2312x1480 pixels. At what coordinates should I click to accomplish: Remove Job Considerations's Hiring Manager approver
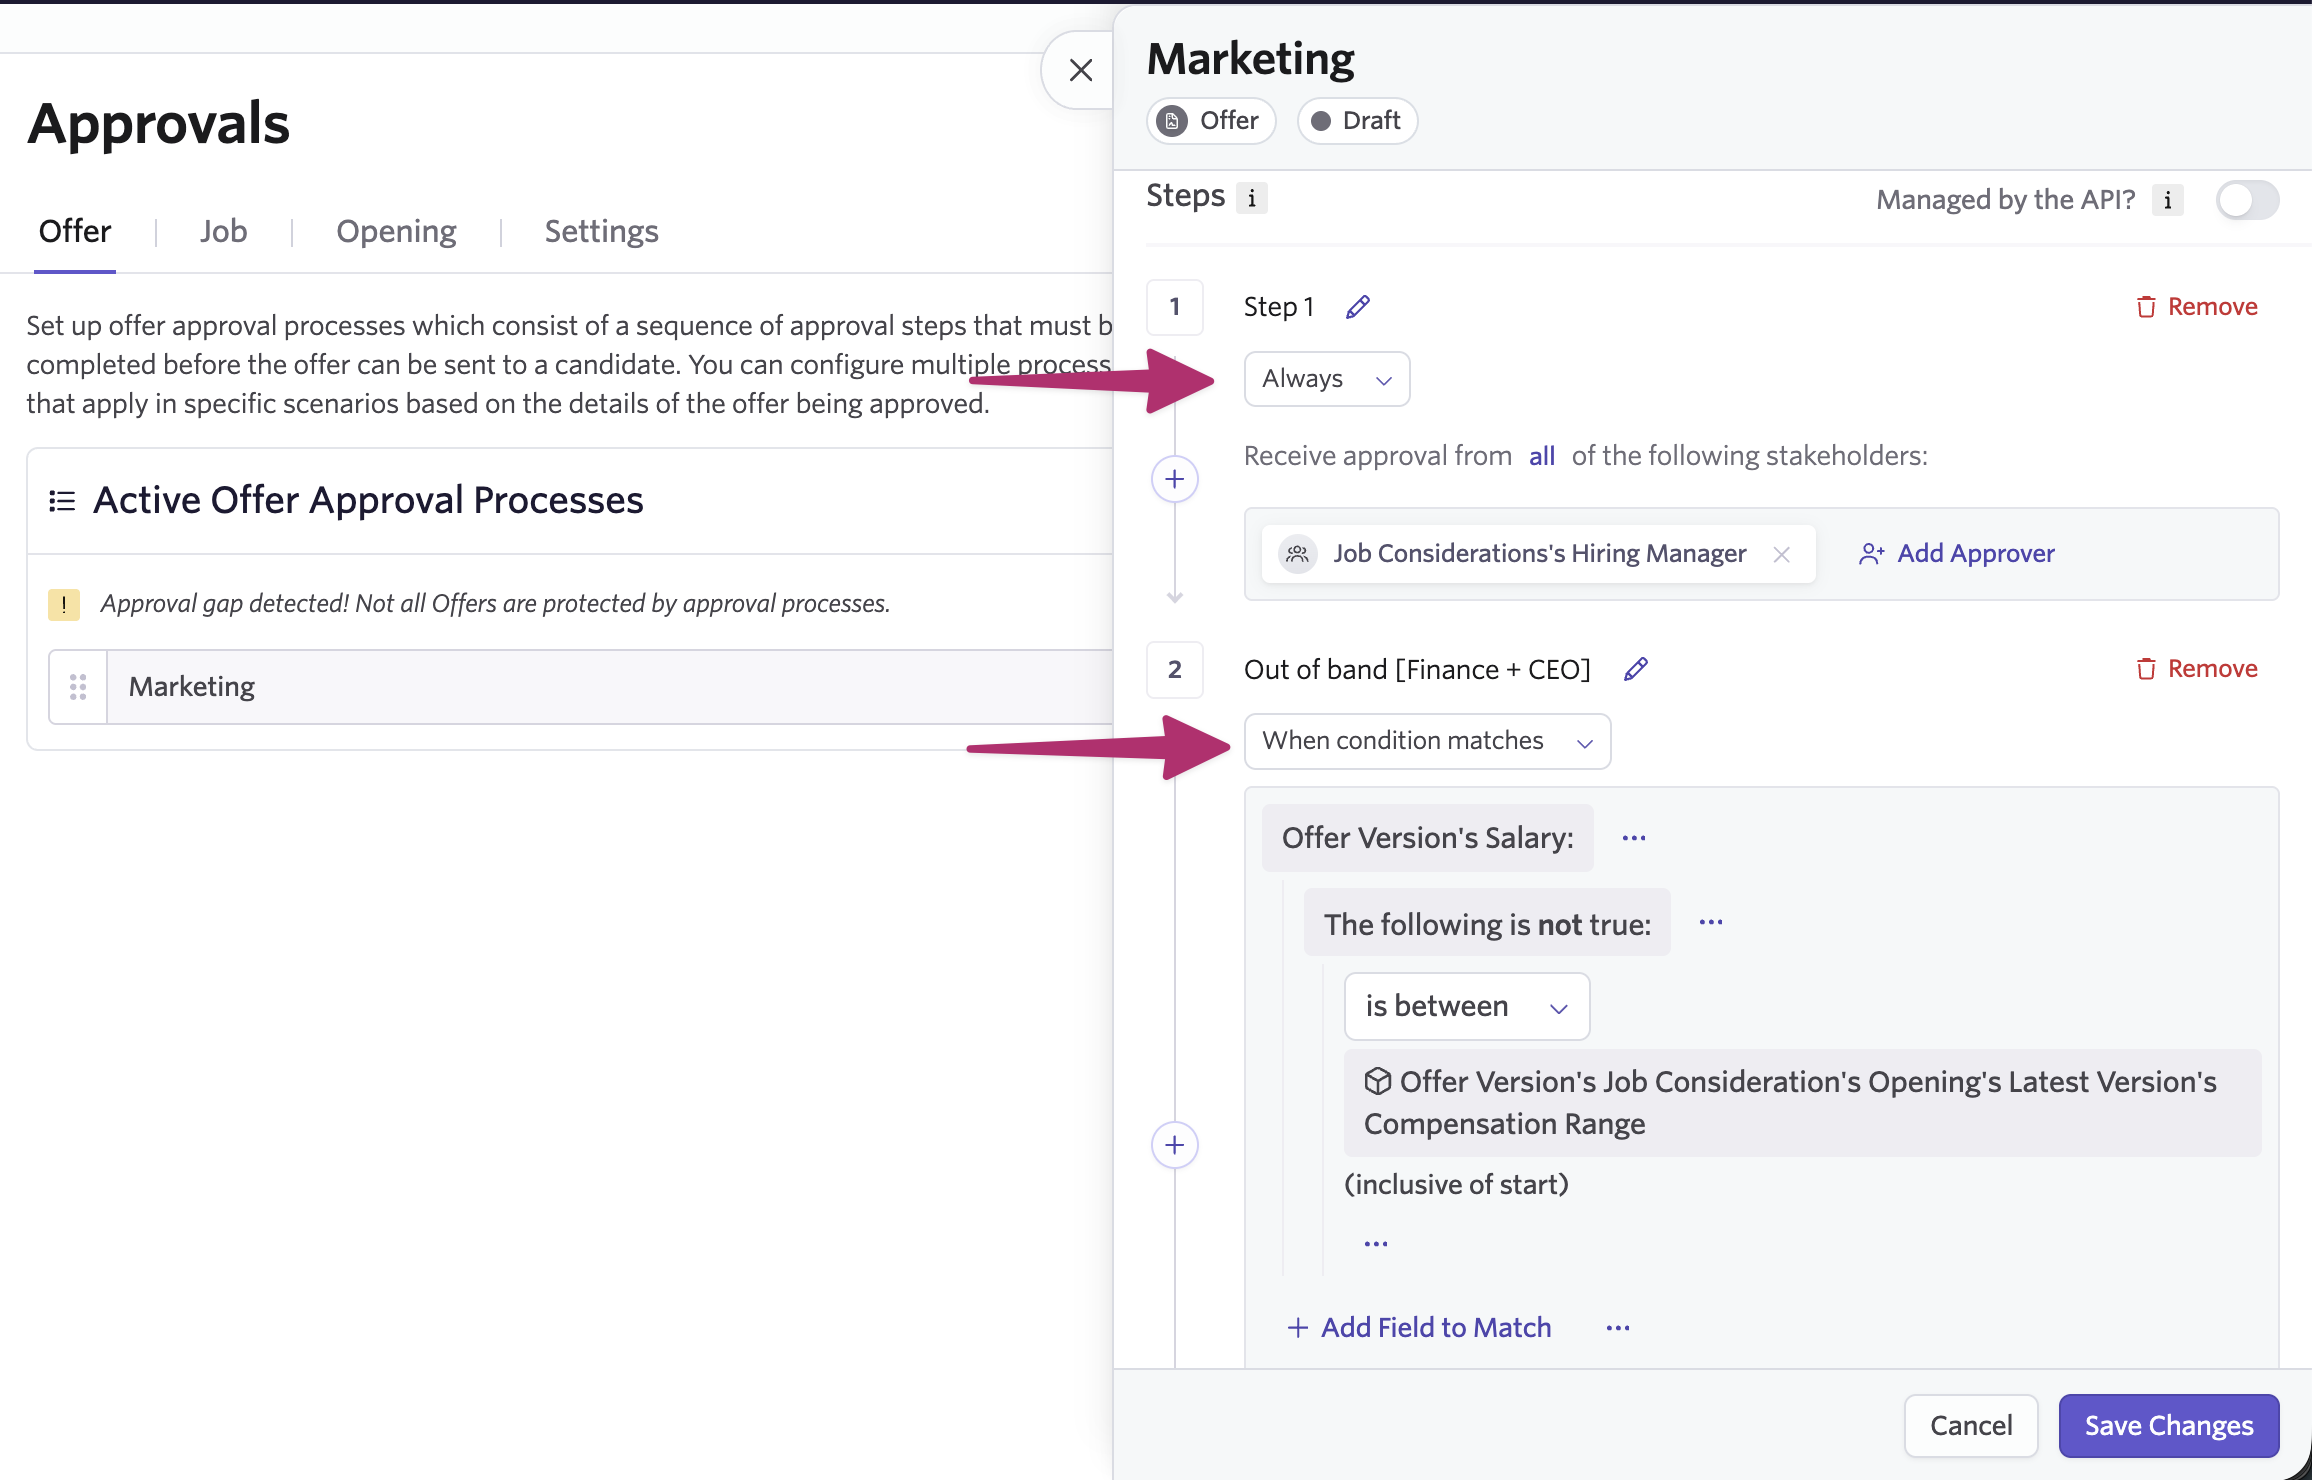pyautogui.click(x=1781, y=554)
